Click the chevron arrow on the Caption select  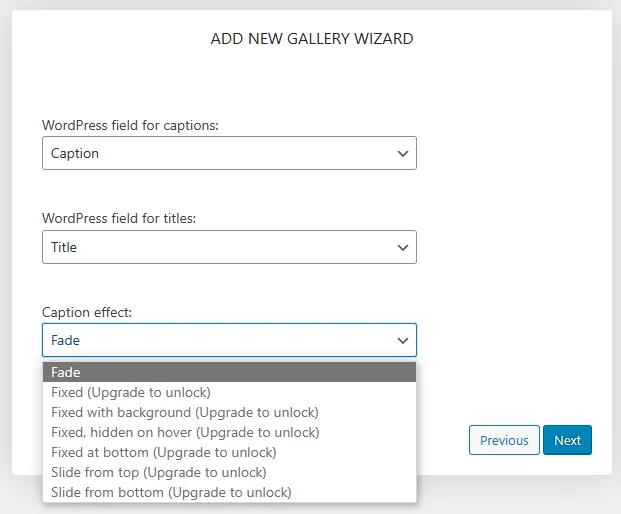point(403,154)
